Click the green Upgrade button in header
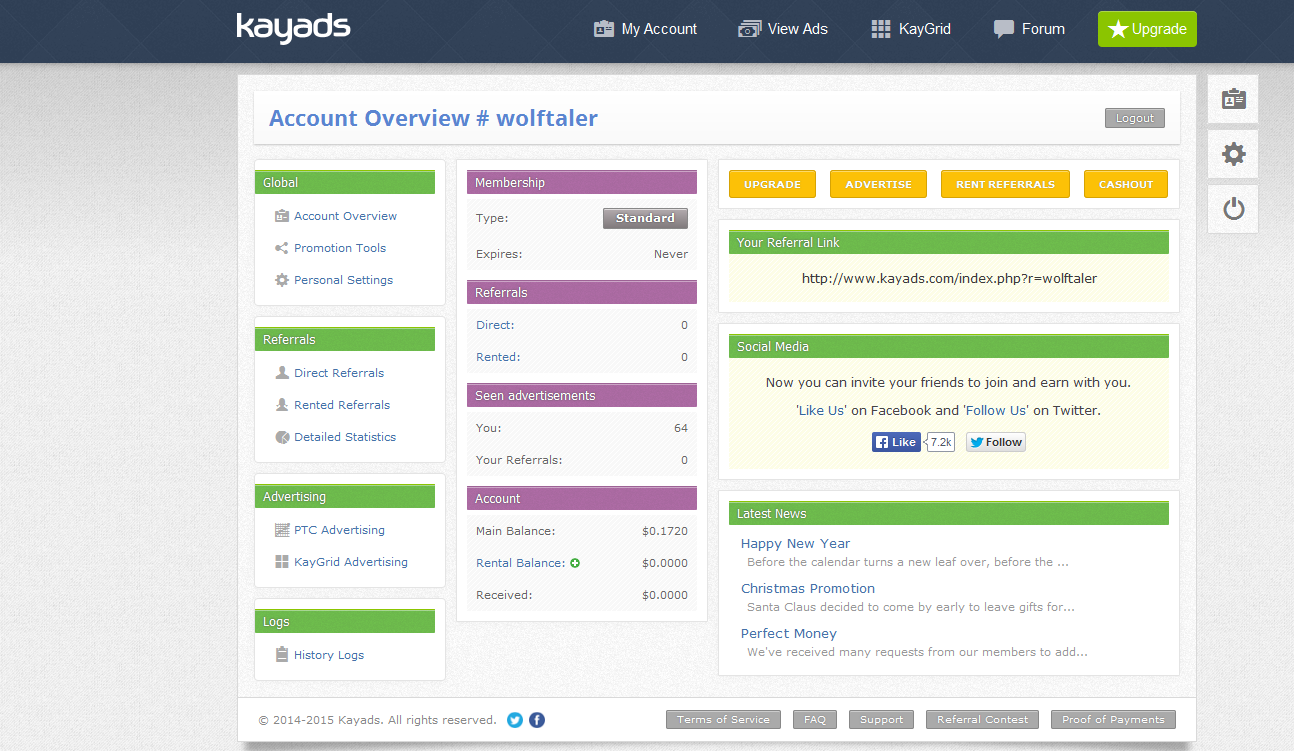Screen dimensions: 1294x751 coord(1147,29)
